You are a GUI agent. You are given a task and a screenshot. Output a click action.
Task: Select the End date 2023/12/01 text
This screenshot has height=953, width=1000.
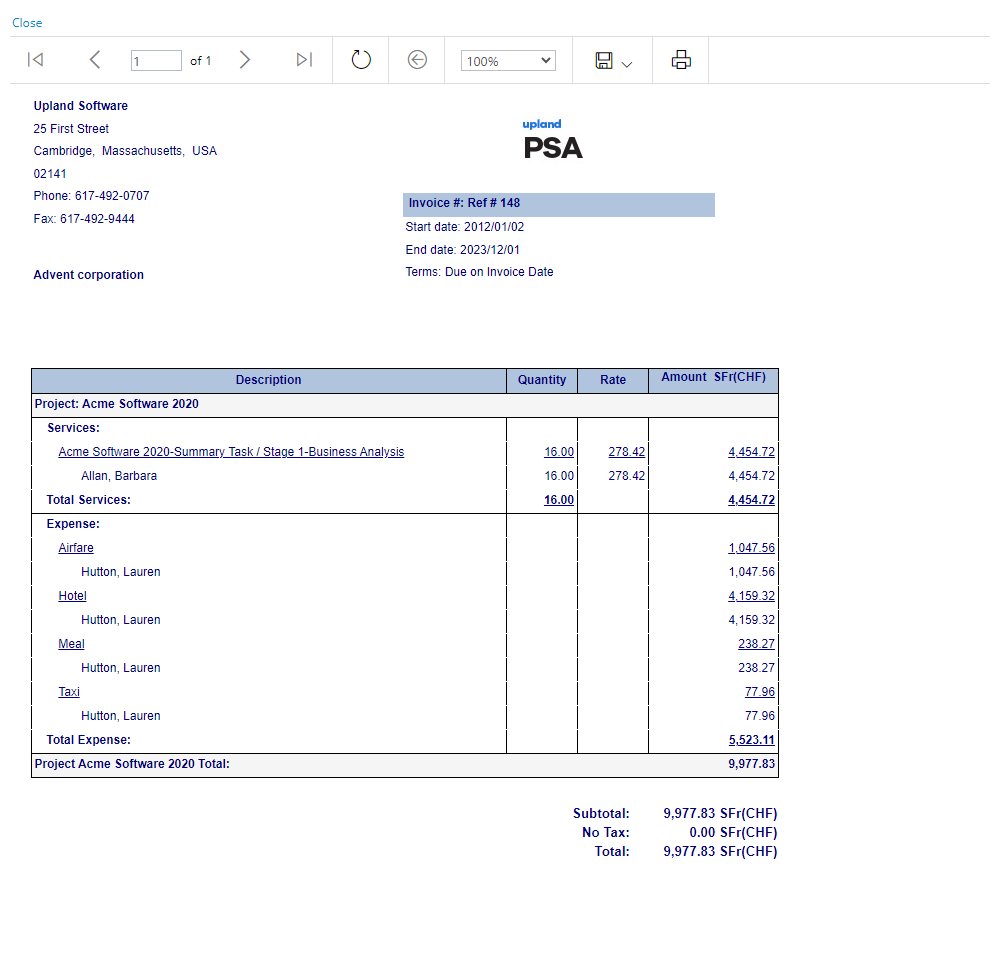pyautogui.click(x=462, y=250)
